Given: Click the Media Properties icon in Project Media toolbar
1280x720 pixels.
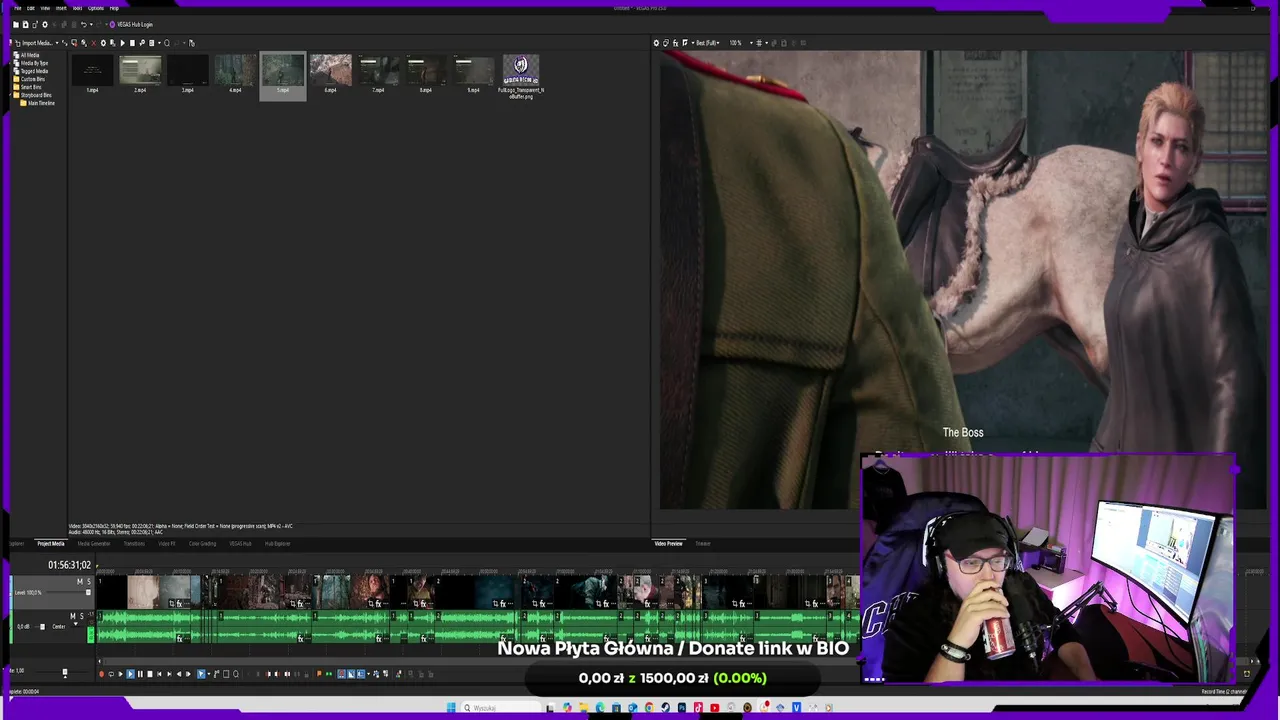Looking at the screenshot, I should tap(103, 43).
